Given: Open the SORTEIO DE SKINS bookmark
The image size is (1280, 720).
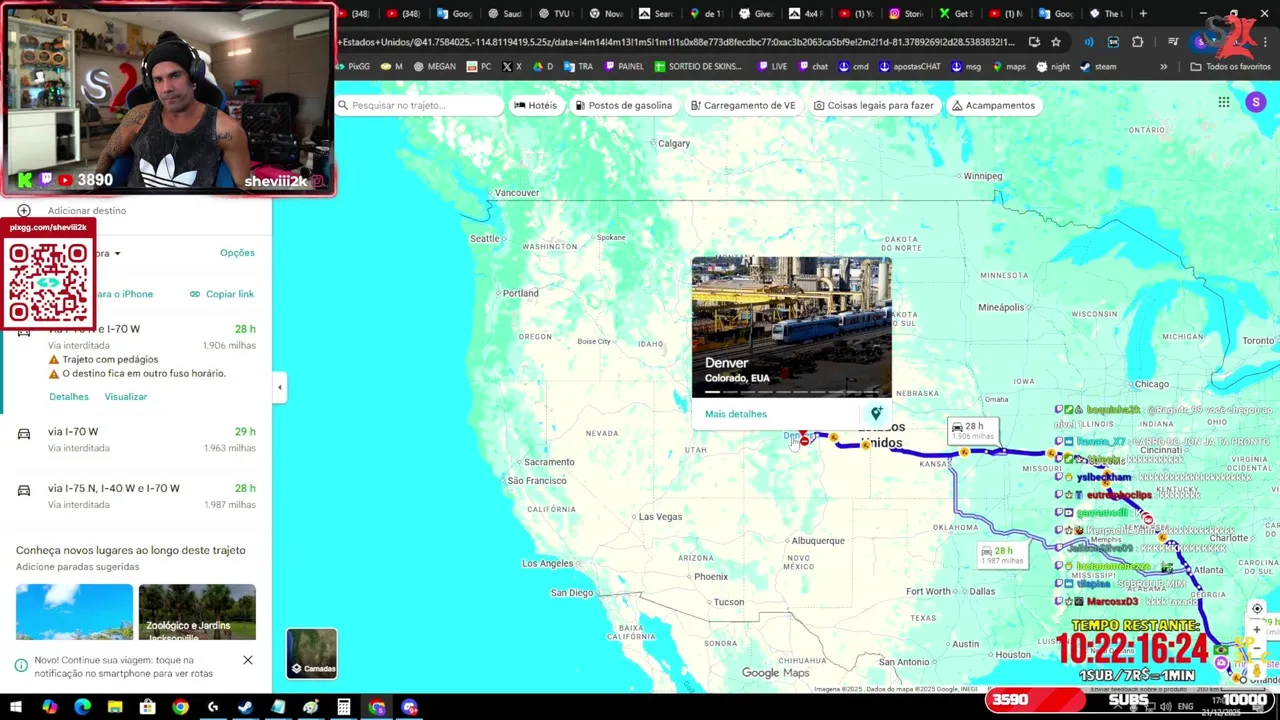Looking at the screenshot, I should (698, 67).
